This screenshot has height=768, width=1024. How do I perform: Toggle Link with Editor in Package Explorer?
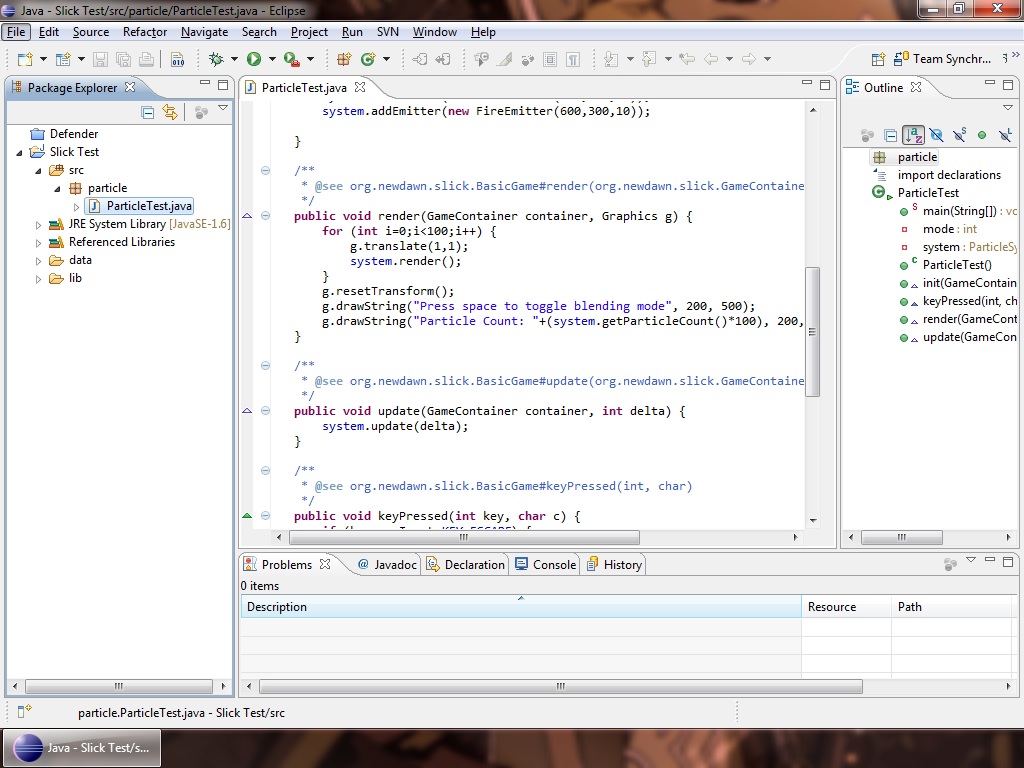[x=170, y=113]
